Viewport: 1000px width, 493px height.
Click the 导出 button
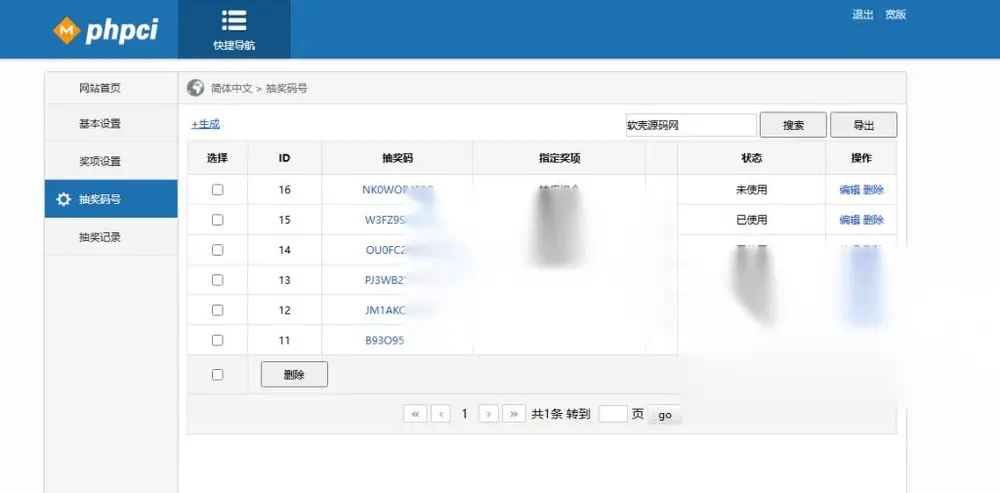864,125
